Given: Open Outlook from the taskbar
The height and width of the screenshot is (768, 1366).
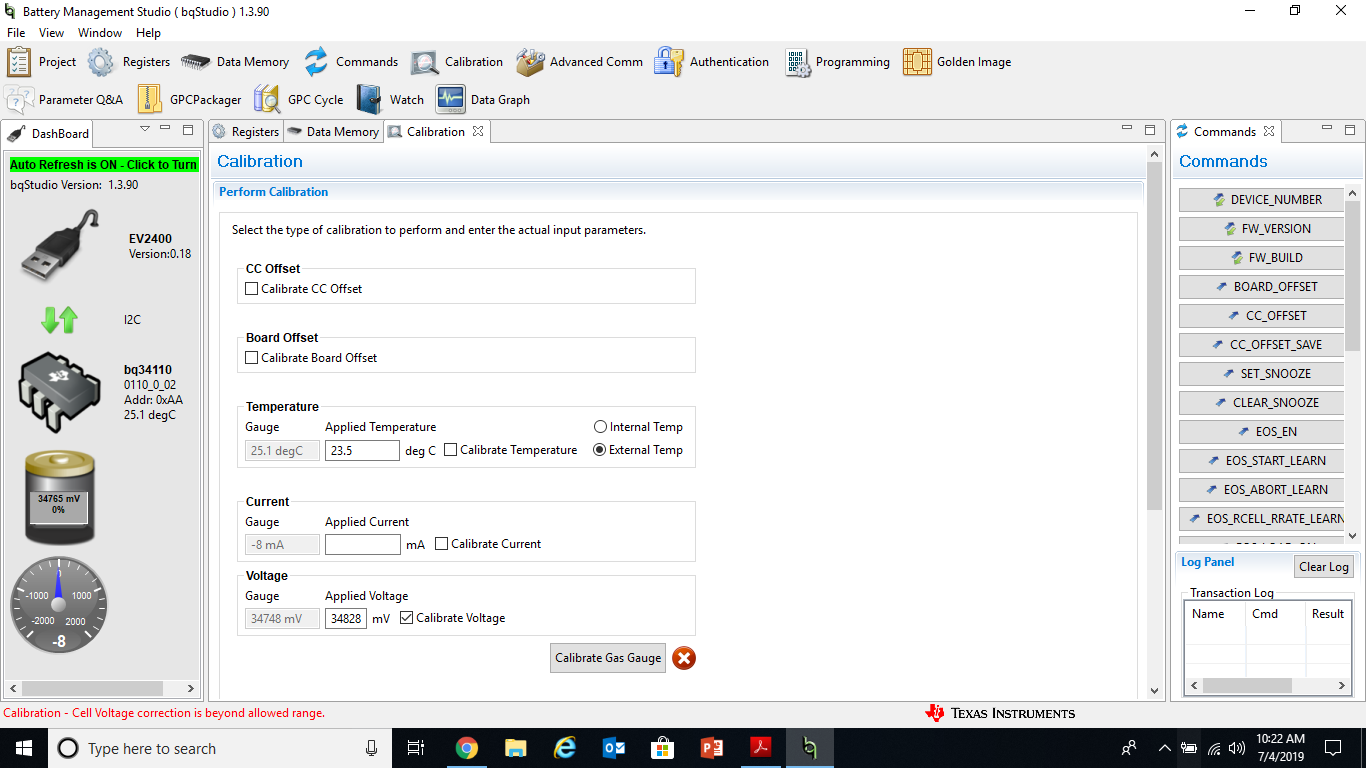Looking at the screenshot, I should pos(614,748).
